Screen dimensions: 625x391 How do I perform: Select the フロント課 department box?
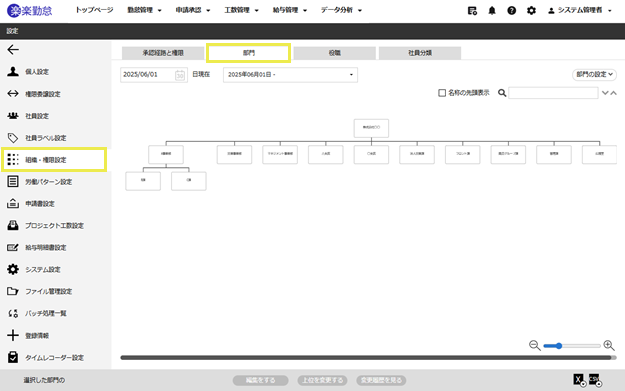[462, 154]
